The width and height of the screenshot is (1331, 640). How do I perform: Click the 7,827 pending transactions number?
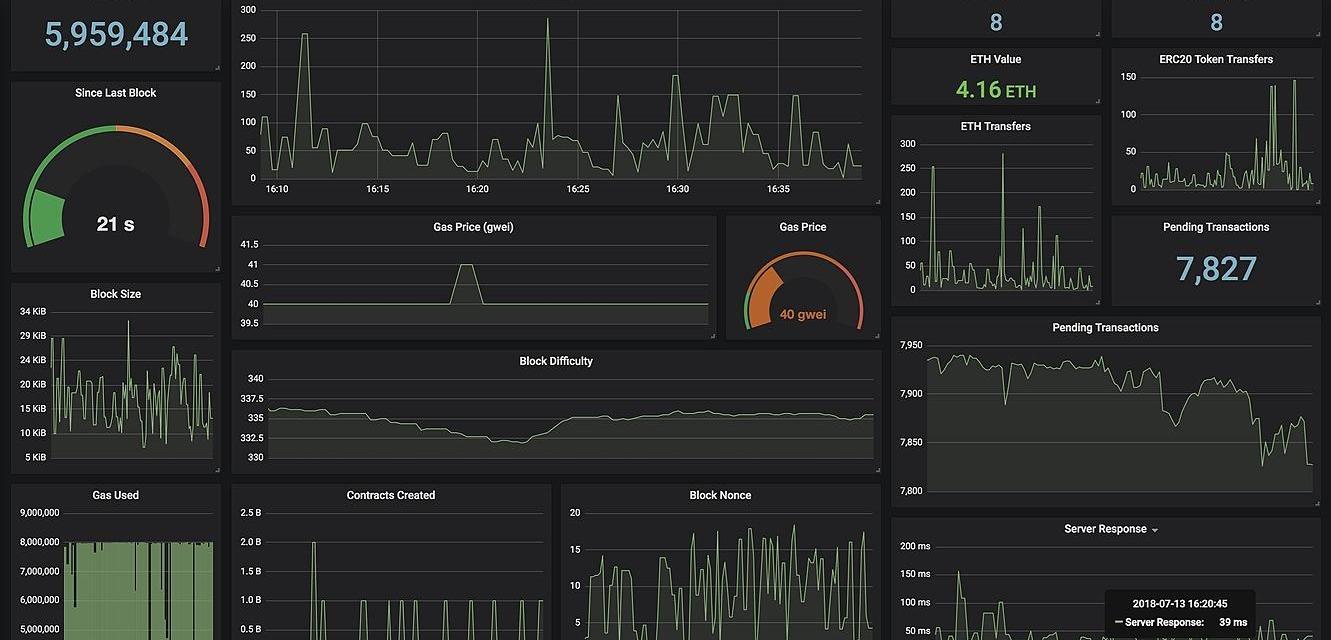coord(1216,268)
